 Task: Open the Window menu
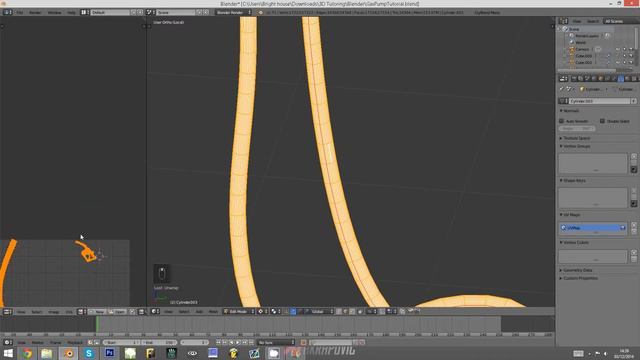coord(54,13)
